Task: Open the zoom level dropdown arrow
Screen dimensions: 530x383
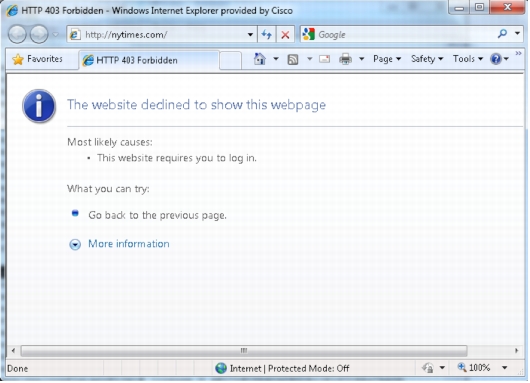Action: click(505, 368)
